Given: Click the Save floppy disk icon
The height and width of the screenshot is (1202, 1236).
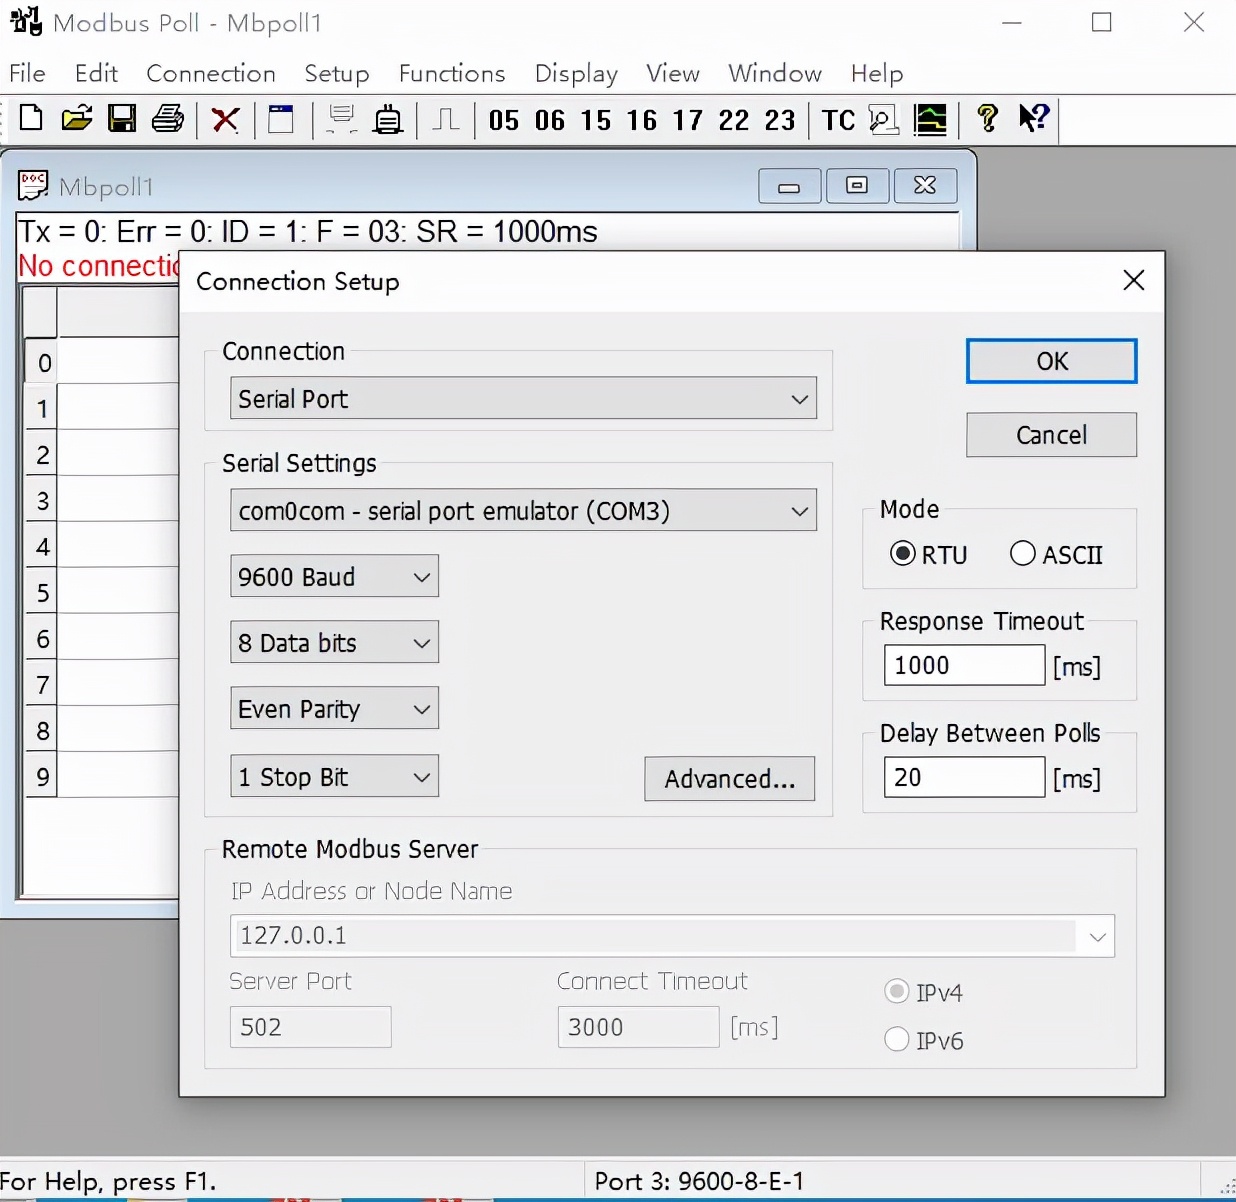Looking at the screenshot, I should tap(122, 119).
